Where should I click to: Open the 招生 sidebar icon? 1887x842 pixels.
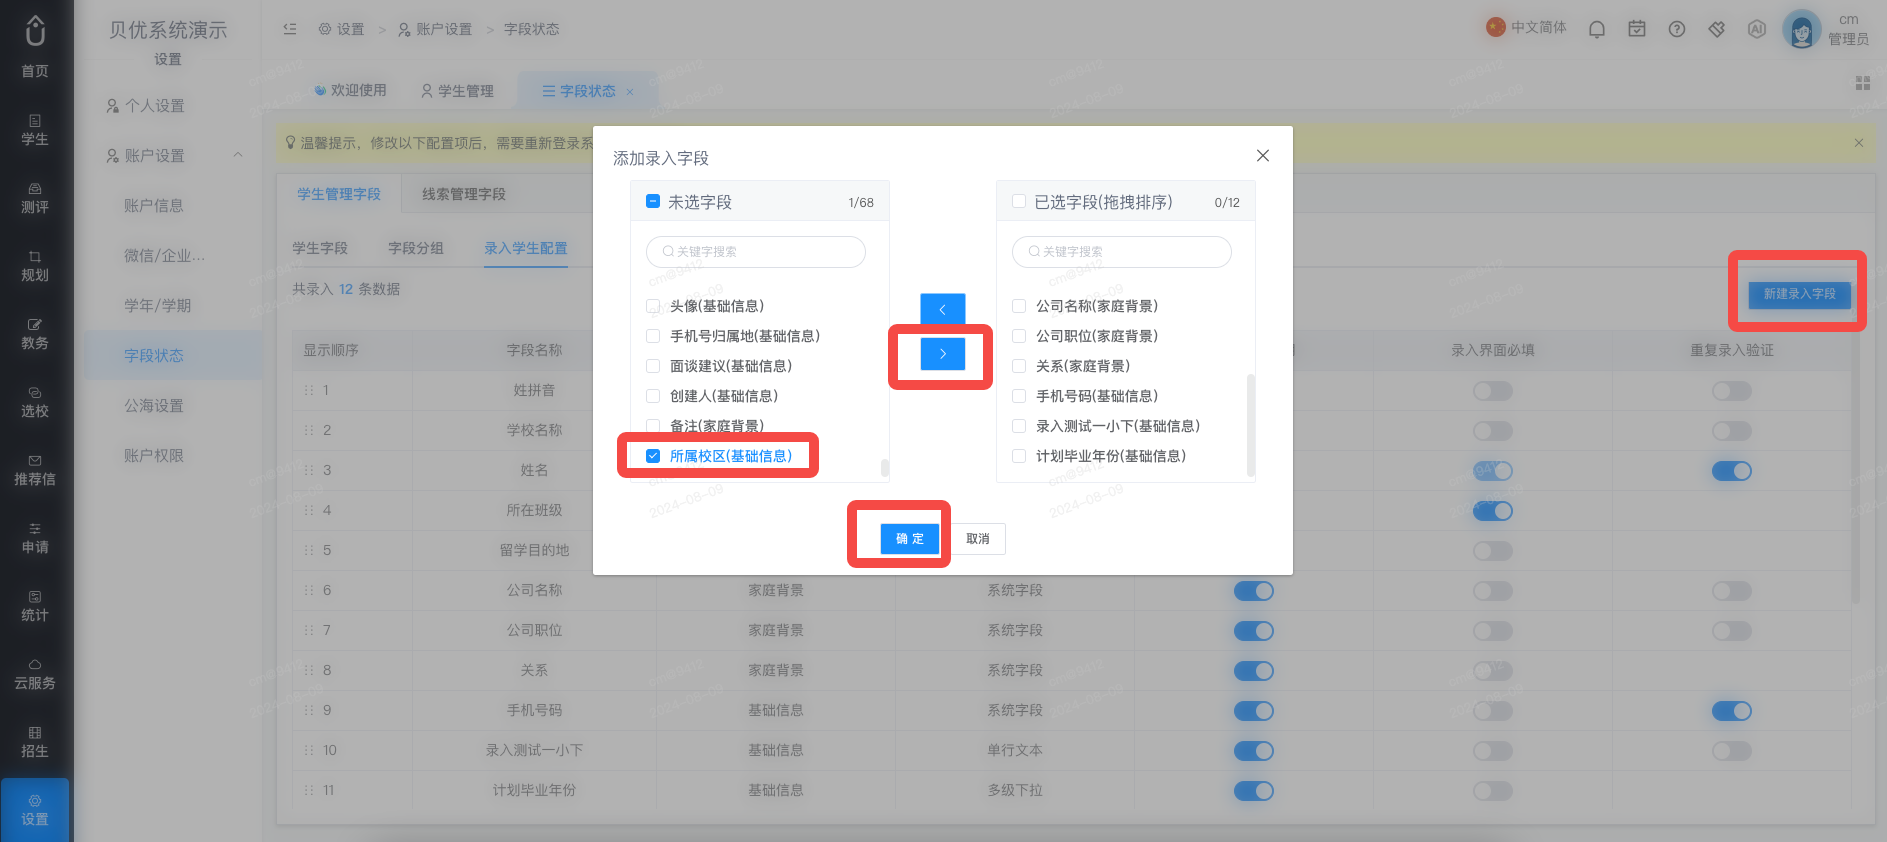pos(35,742)
